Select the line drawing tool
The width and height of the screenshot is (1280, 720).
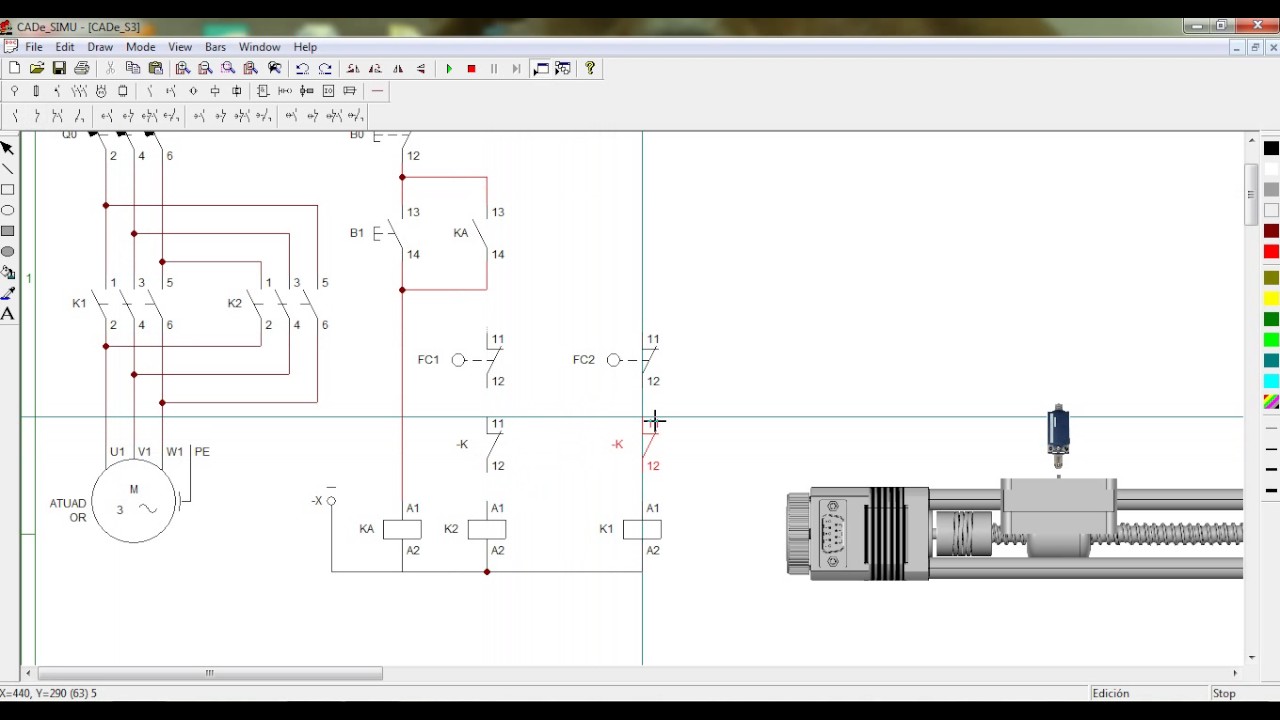click(x=7, y=169)
